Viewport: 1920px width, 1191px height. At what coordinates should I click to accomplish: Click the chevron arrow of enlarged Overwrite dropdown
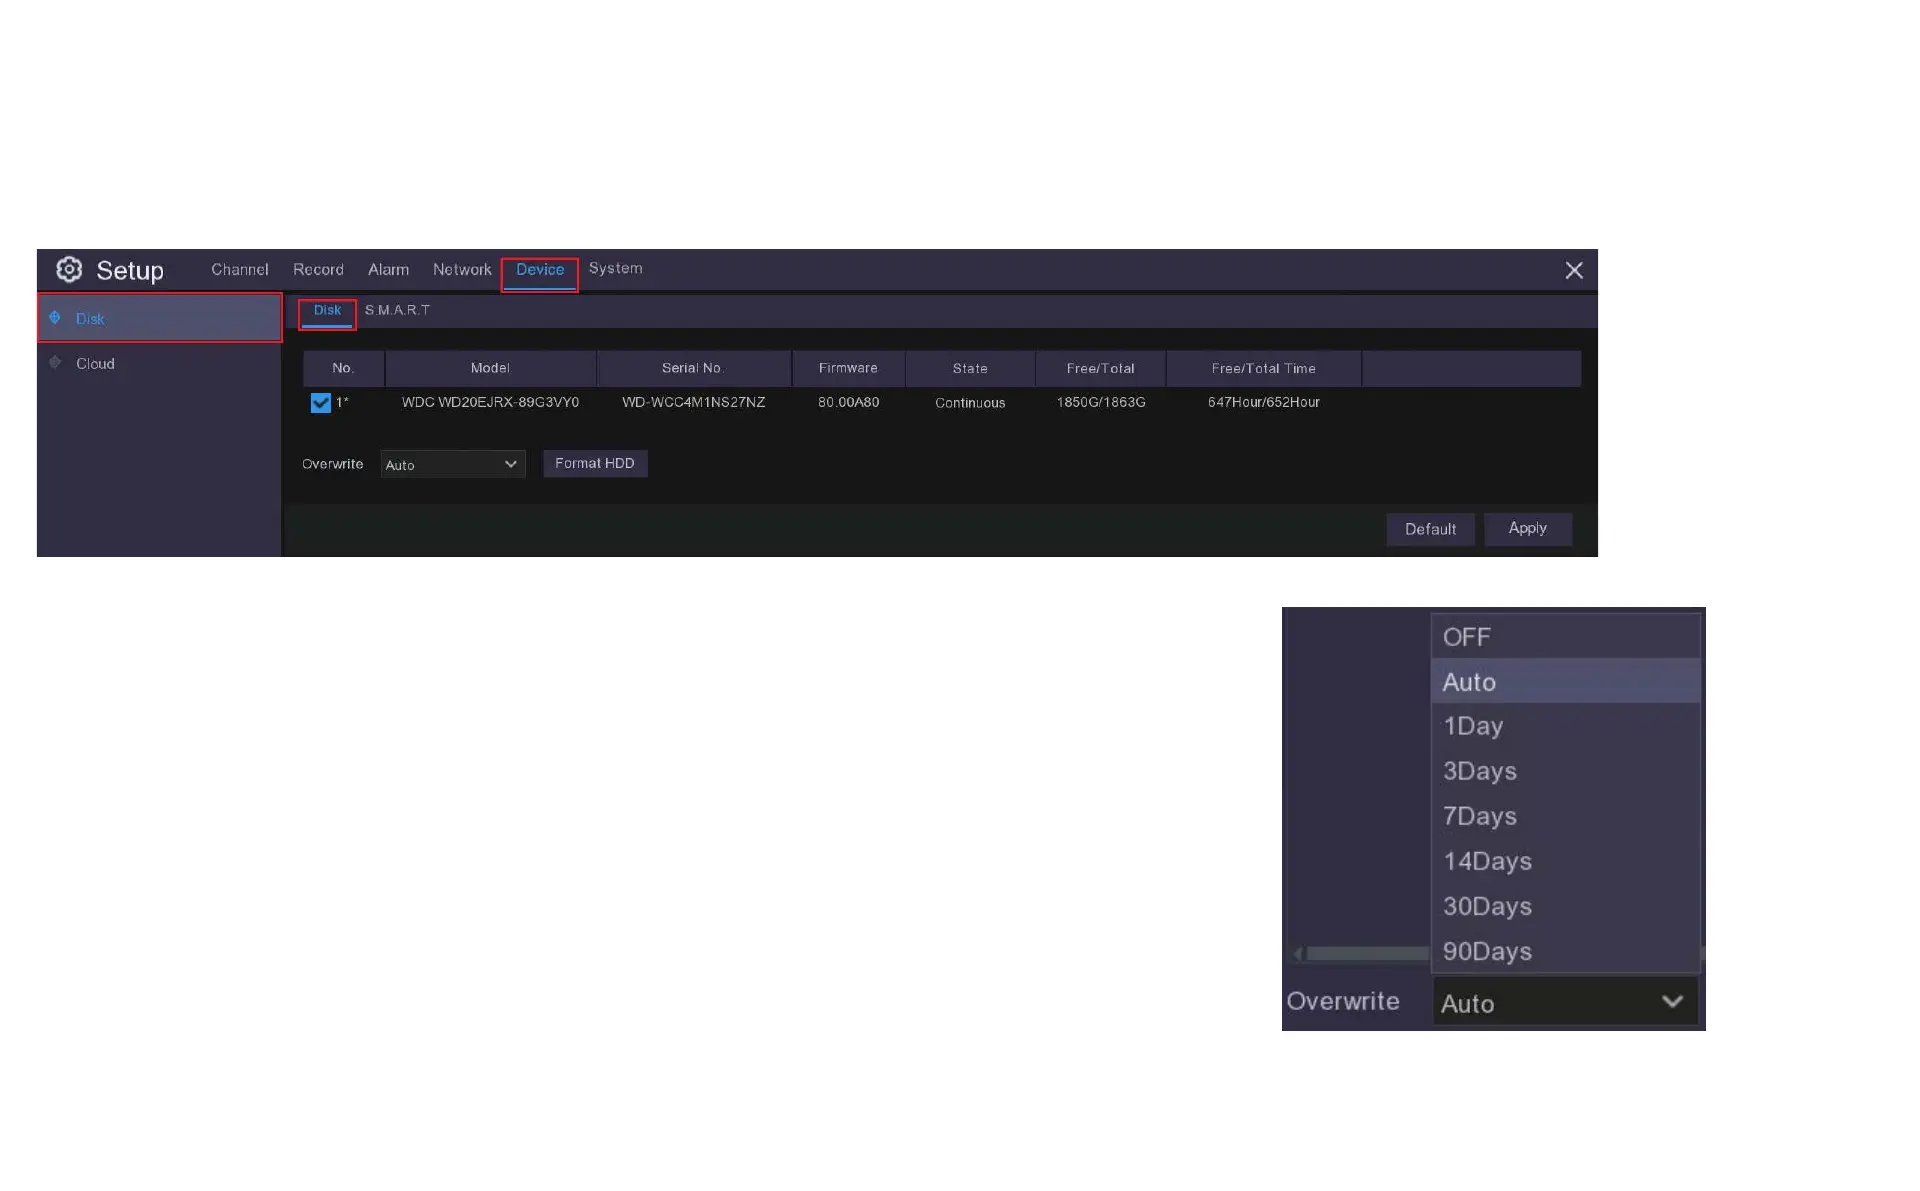pos(1672,1002)
